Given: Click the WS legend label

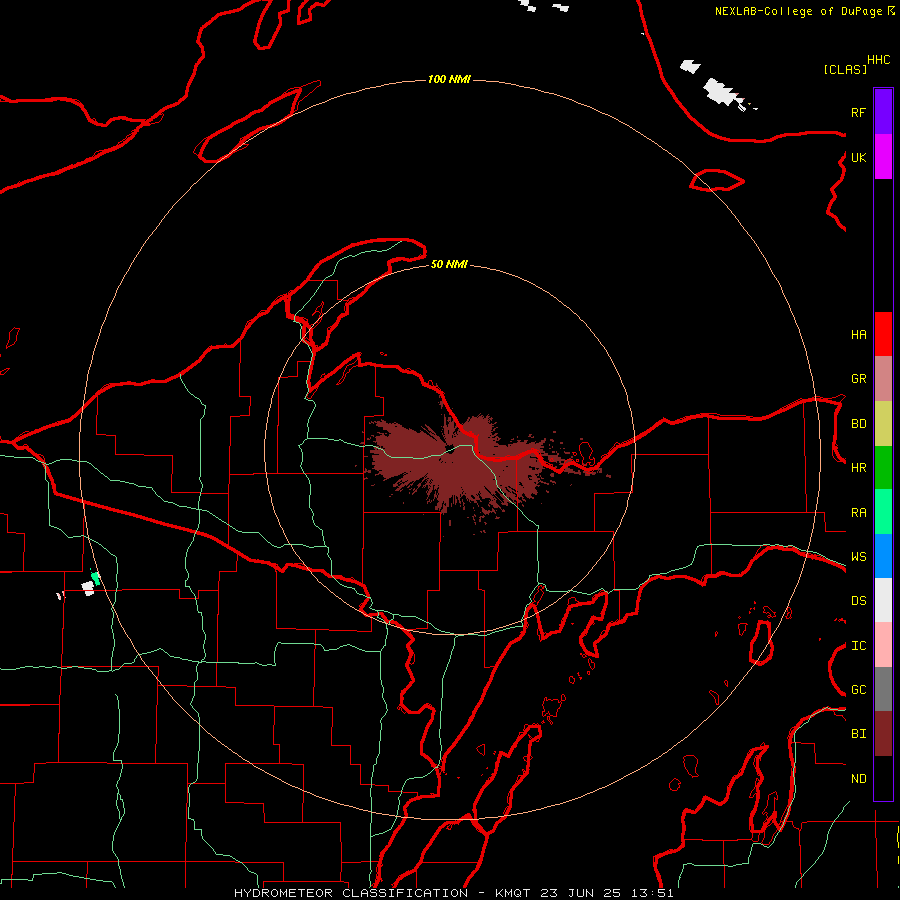Looking at the screenshot, I should [x=858, y=557].
